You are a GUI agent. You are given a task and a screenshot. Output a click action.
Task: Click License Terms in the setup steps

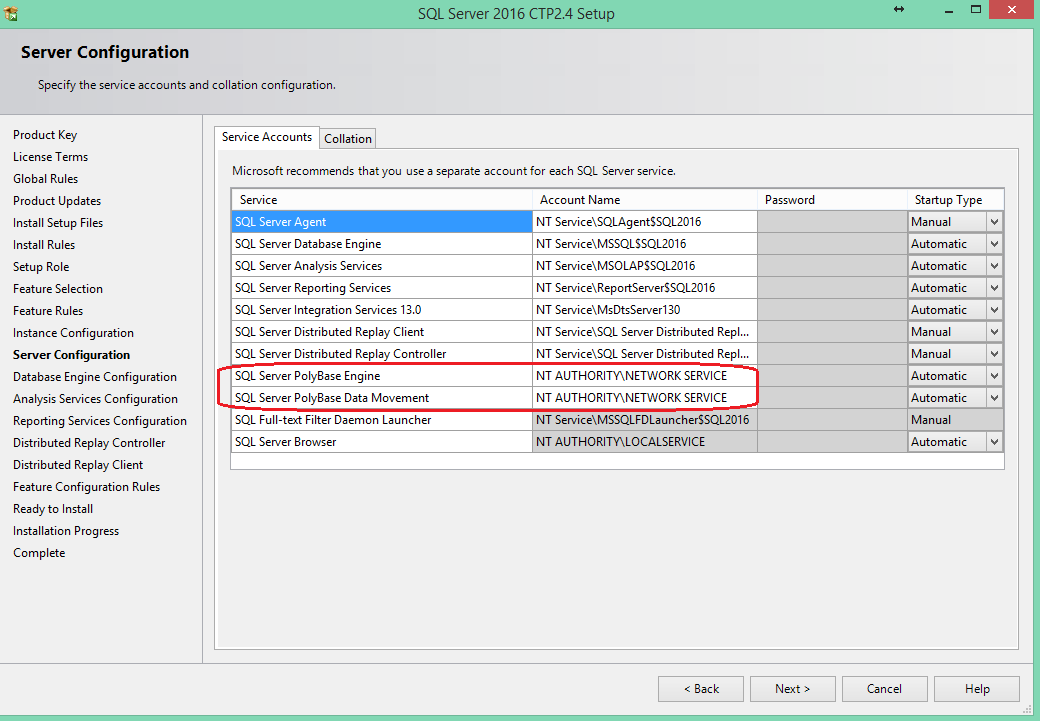tap(50, 157)
